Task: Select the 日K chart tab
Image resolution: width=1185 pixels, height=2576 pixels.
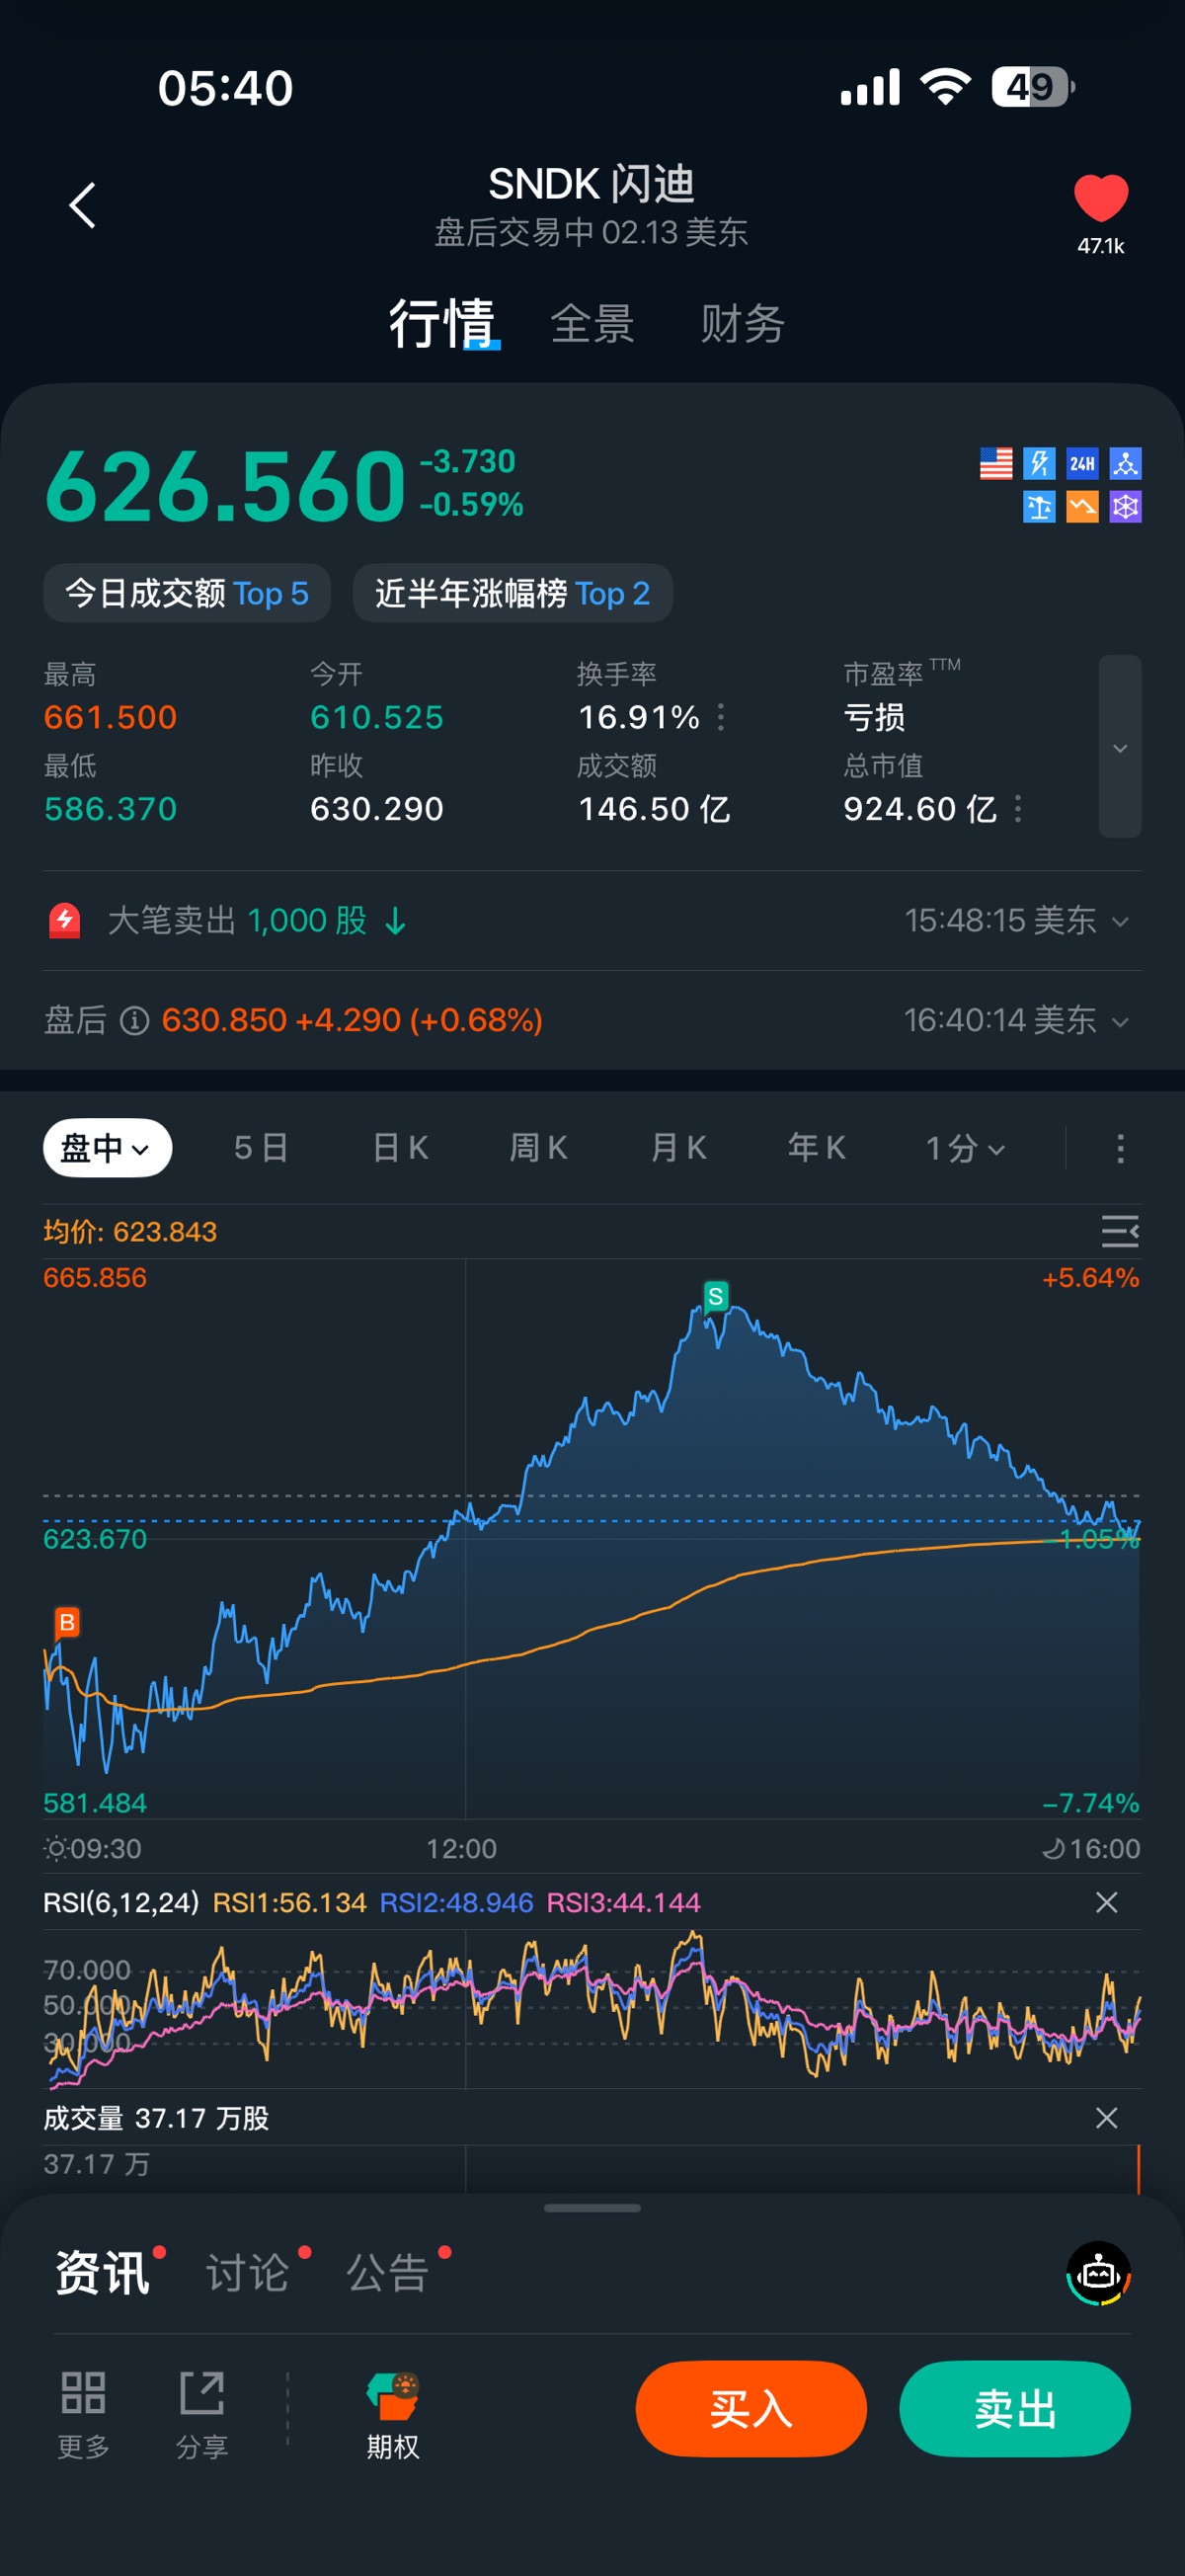Action: click(x=400, y=1148)
